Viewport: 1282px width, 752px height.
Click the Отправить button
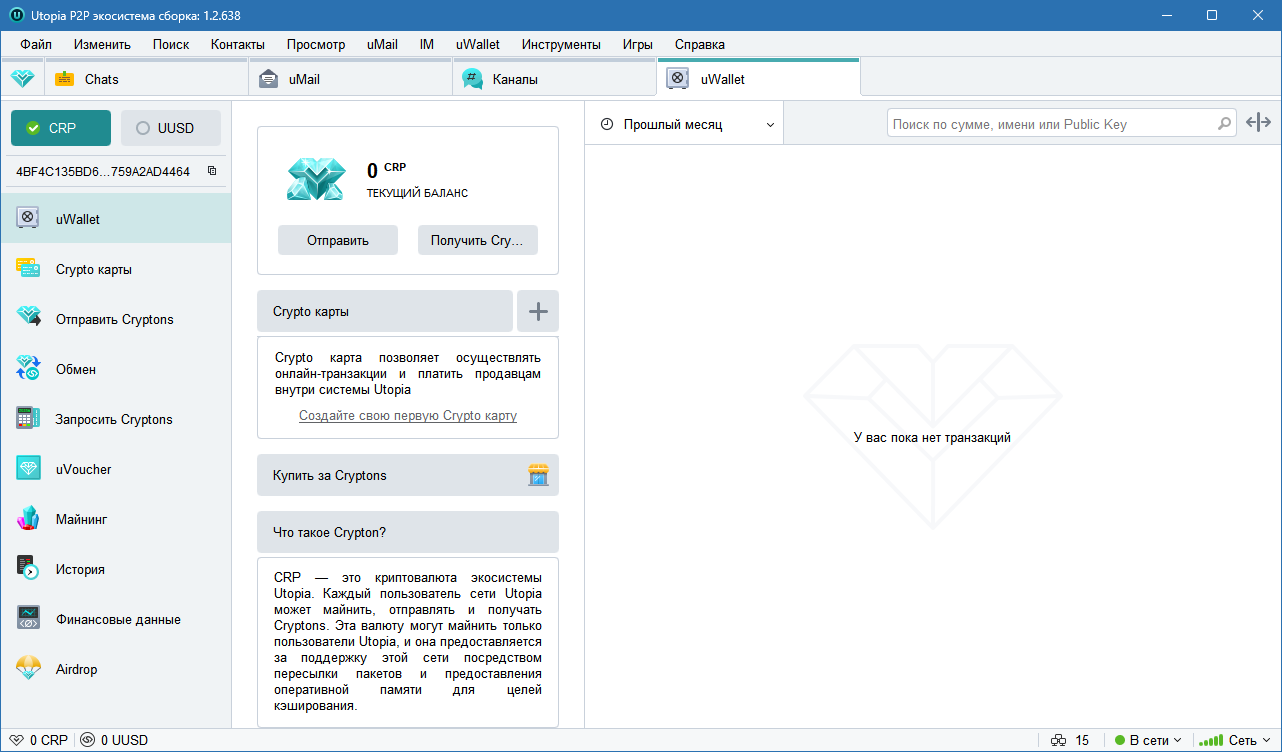click(x=338, y=240)
